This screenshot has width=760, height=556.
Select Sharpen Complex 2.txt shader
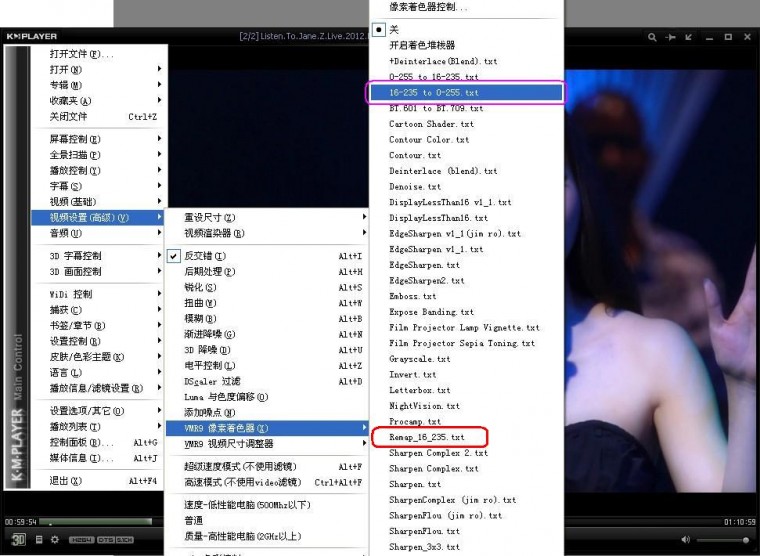pyautogui.click(x=466, y=453)
